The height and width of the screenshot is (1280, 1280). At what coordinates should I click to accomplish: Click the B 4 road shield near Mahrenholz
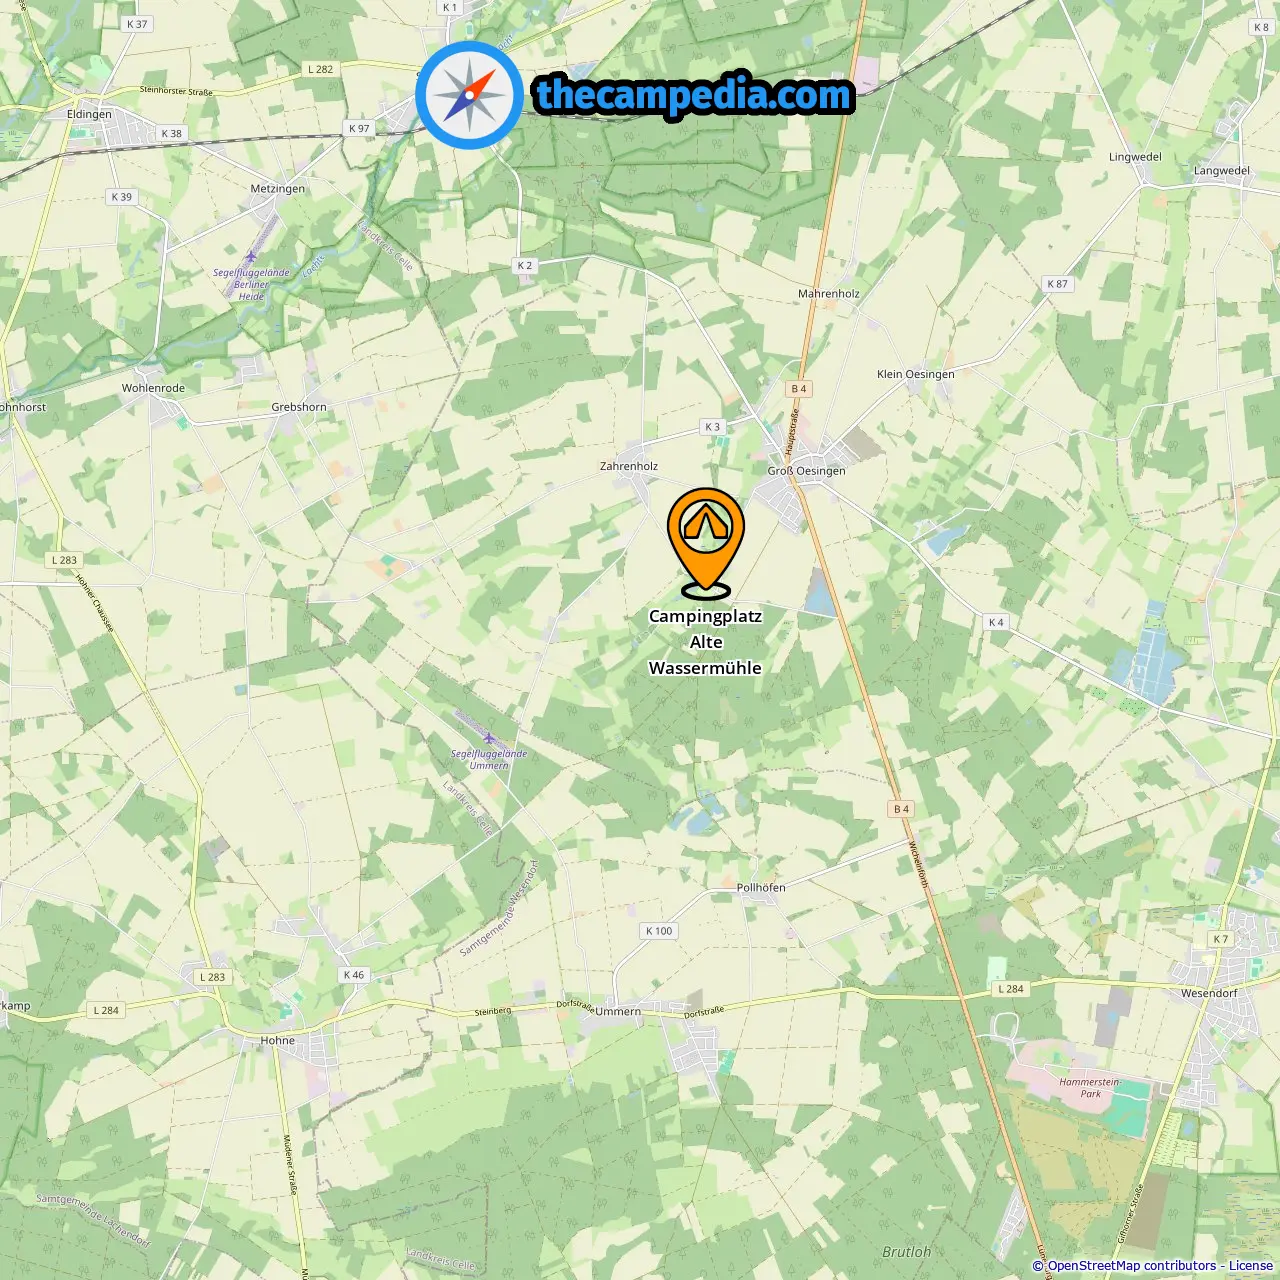(x=798, y=389)
